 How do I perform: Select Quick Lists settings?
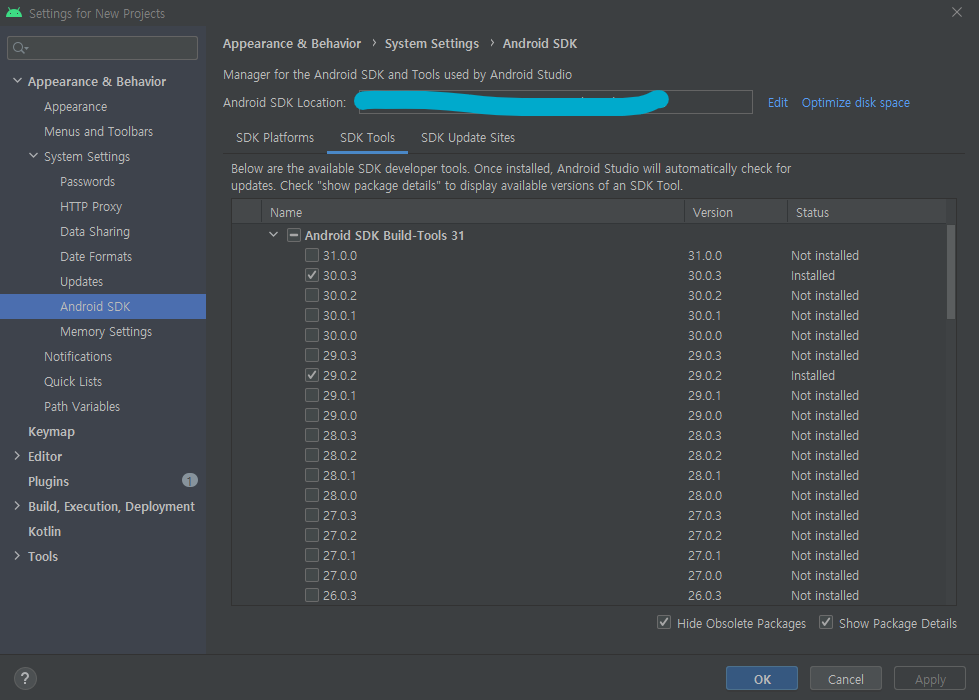pyautogui.click(x=73, y=382)
